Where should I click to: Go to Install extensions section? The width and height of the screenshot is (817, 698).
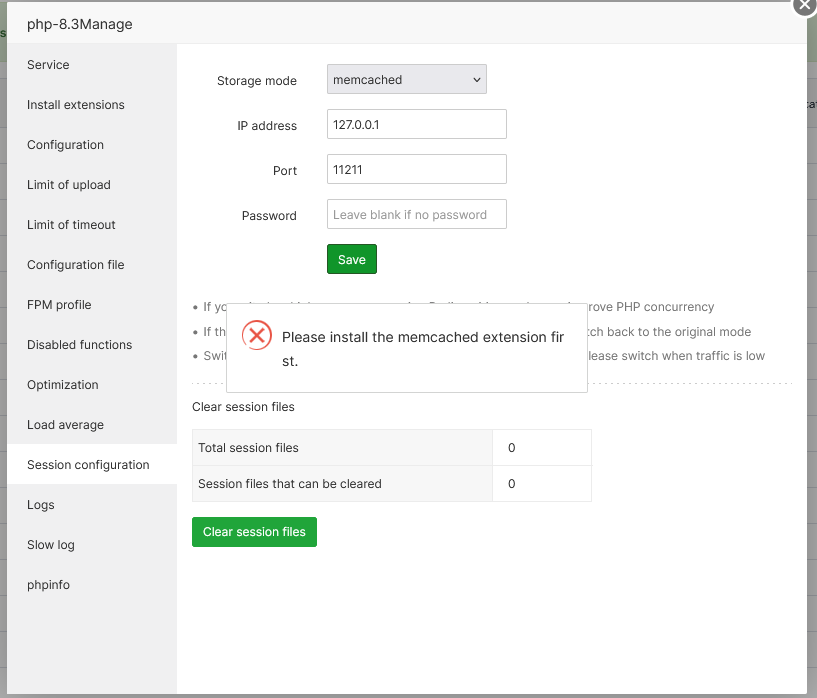[x=76, y=105]
